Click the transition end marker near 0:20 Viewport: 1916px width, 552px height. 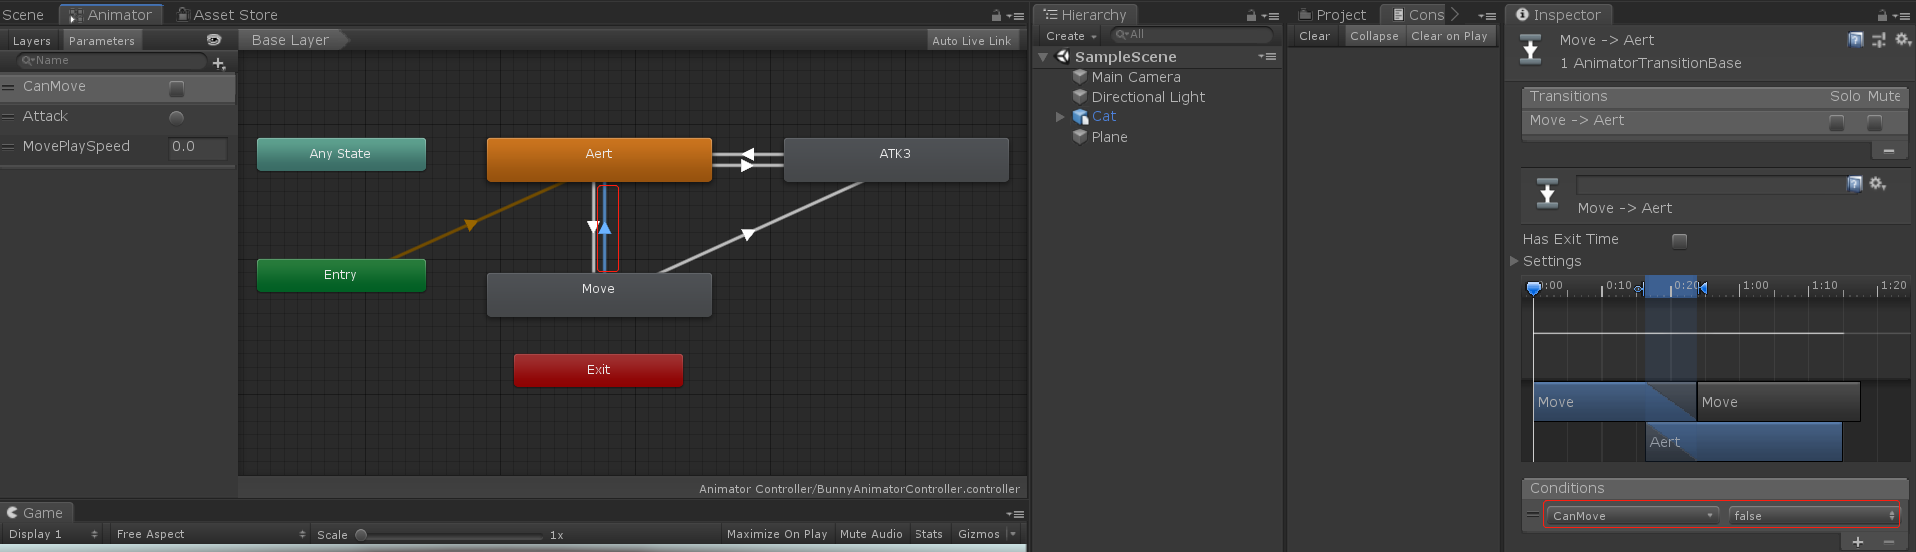(1702, 288)
